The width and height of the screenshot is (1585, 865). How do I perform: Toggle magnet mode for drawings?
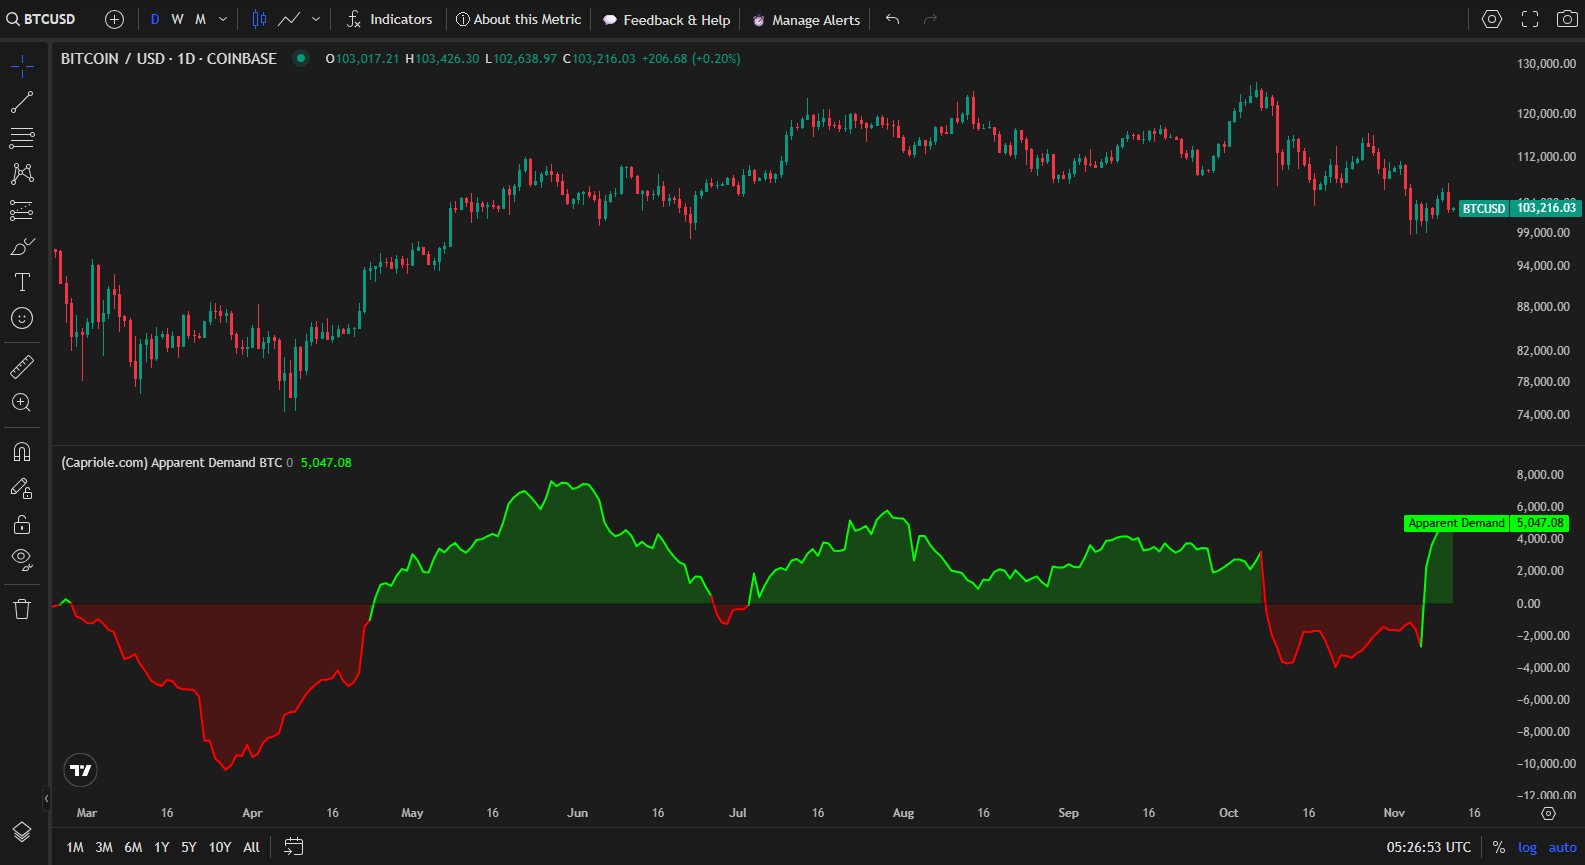22,452
